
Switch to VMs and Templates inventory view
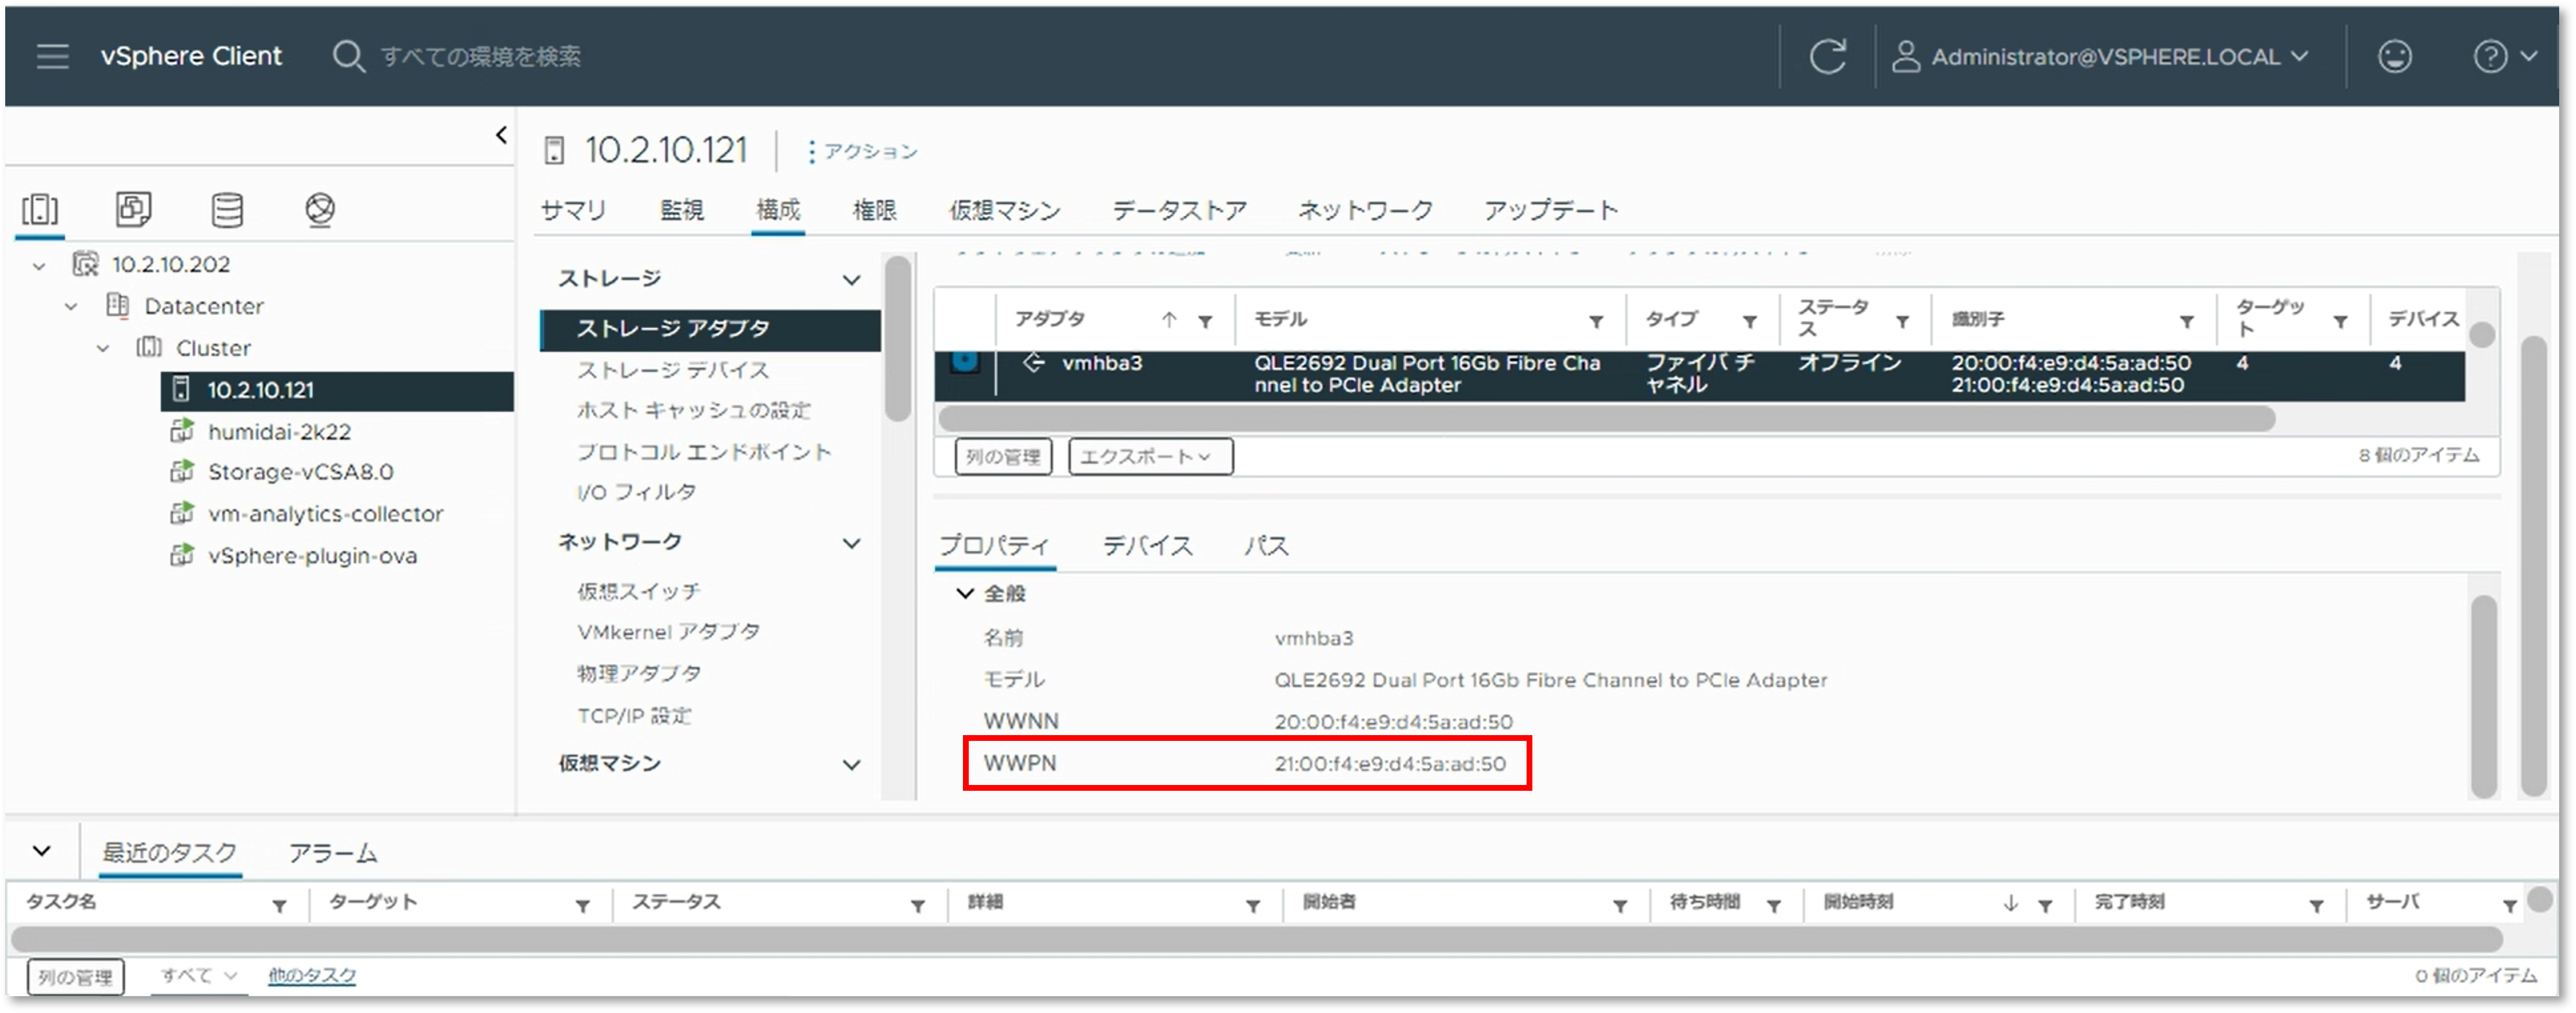133,209
